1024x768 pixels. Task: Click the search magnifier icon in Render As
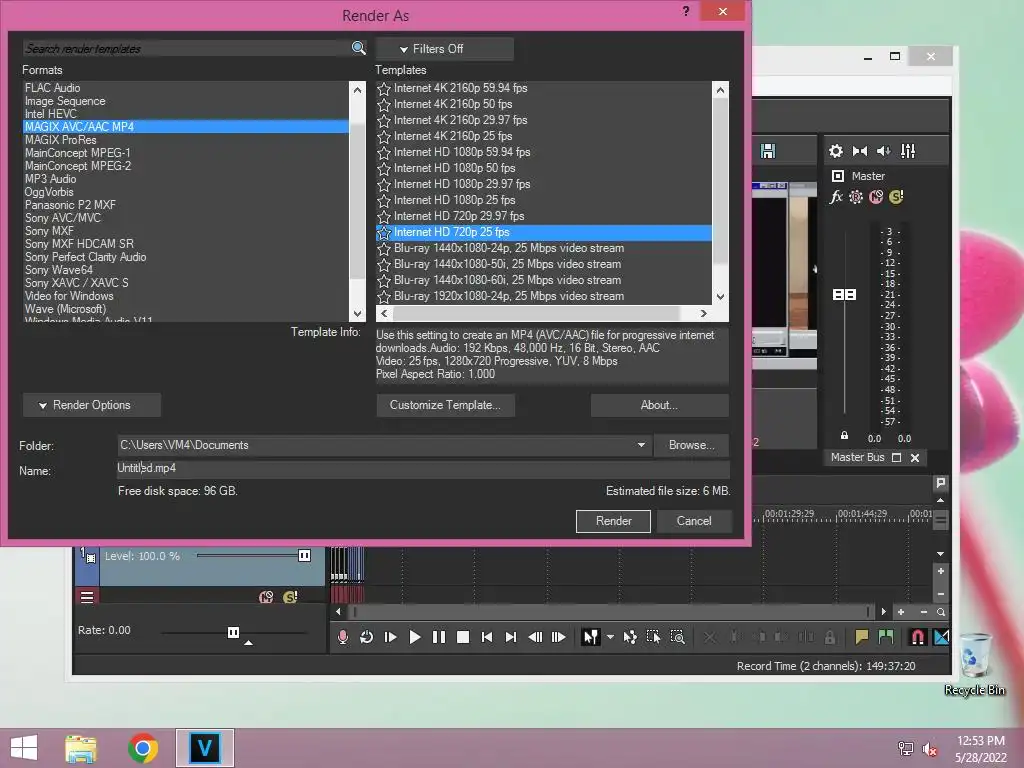[x=358, y=48]
